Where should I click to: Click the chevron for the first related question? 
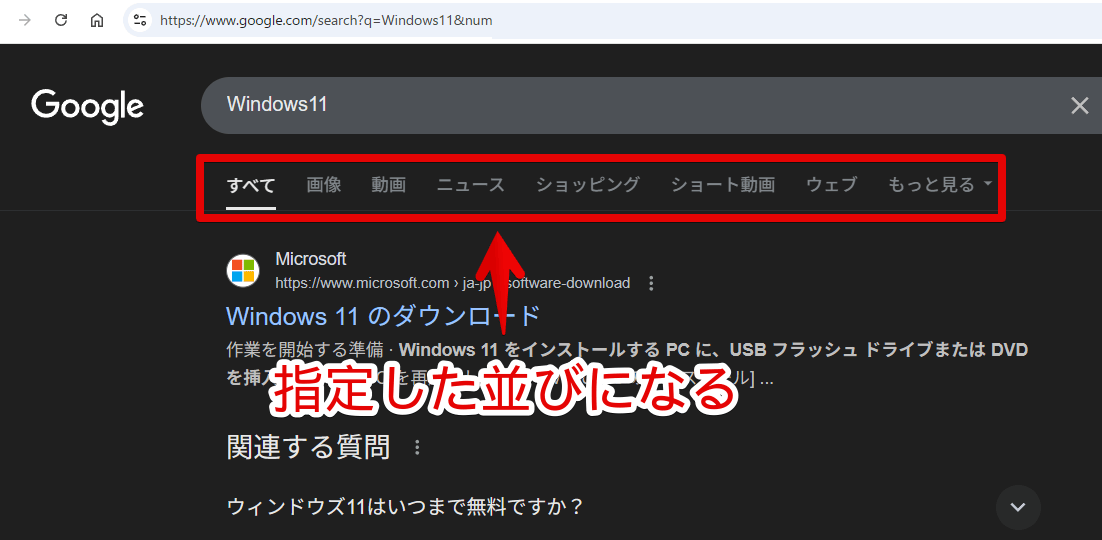[1018, 507]
